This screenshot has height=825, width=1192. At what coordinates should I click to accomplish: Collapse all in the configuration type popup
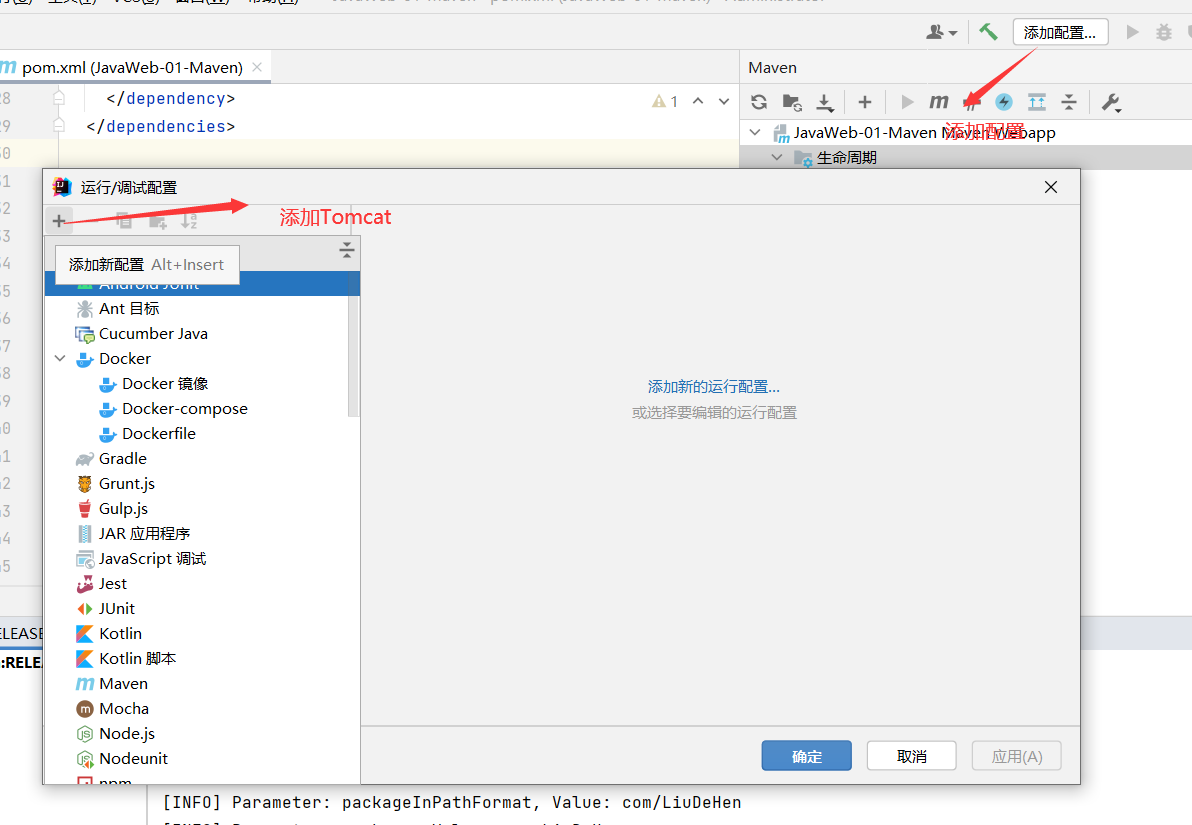pos(347,250)
